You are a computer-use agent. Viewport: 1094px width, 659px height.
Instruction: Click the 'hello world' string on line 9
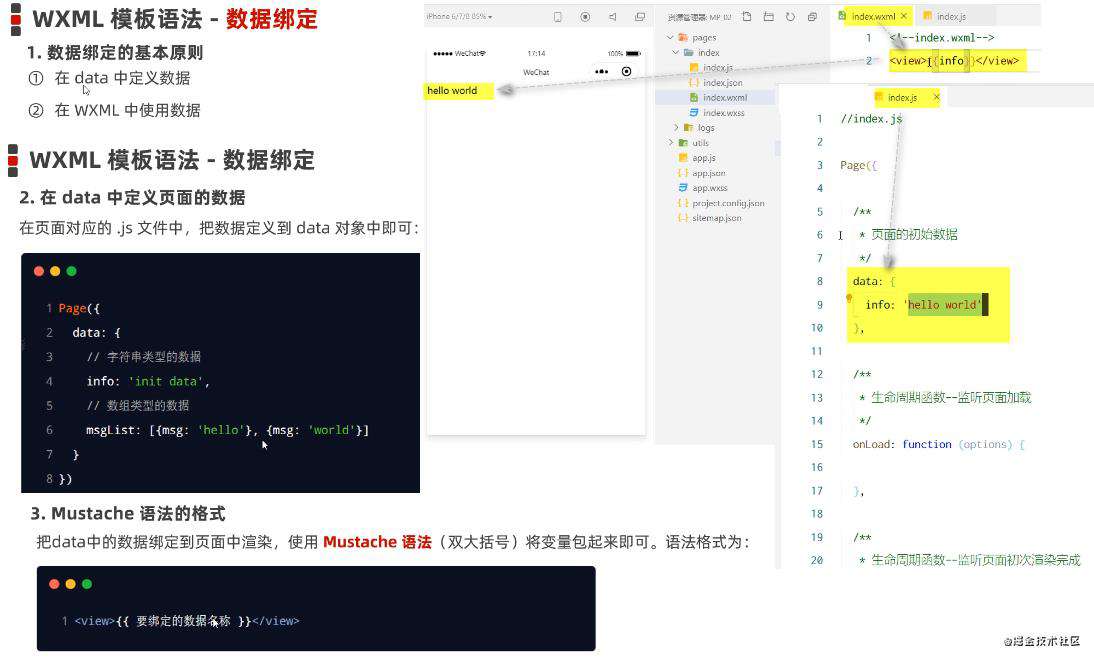[943, 305]
